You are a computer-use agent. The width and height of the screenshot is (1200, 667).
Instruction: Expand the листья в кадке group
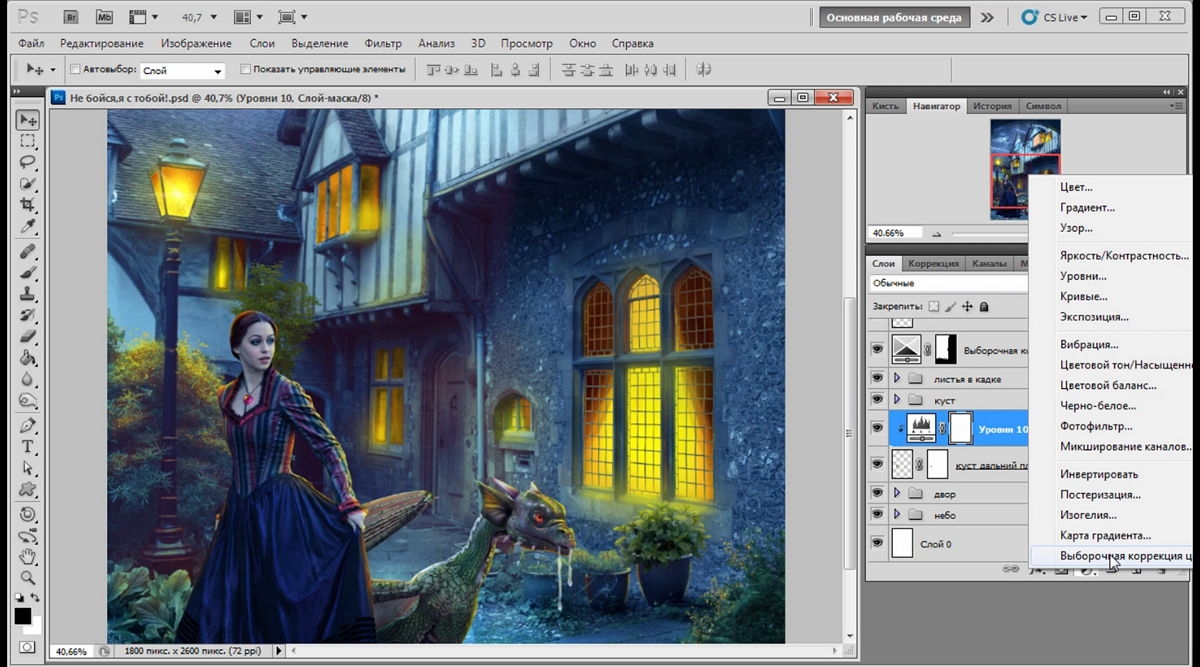click(897, 378)
